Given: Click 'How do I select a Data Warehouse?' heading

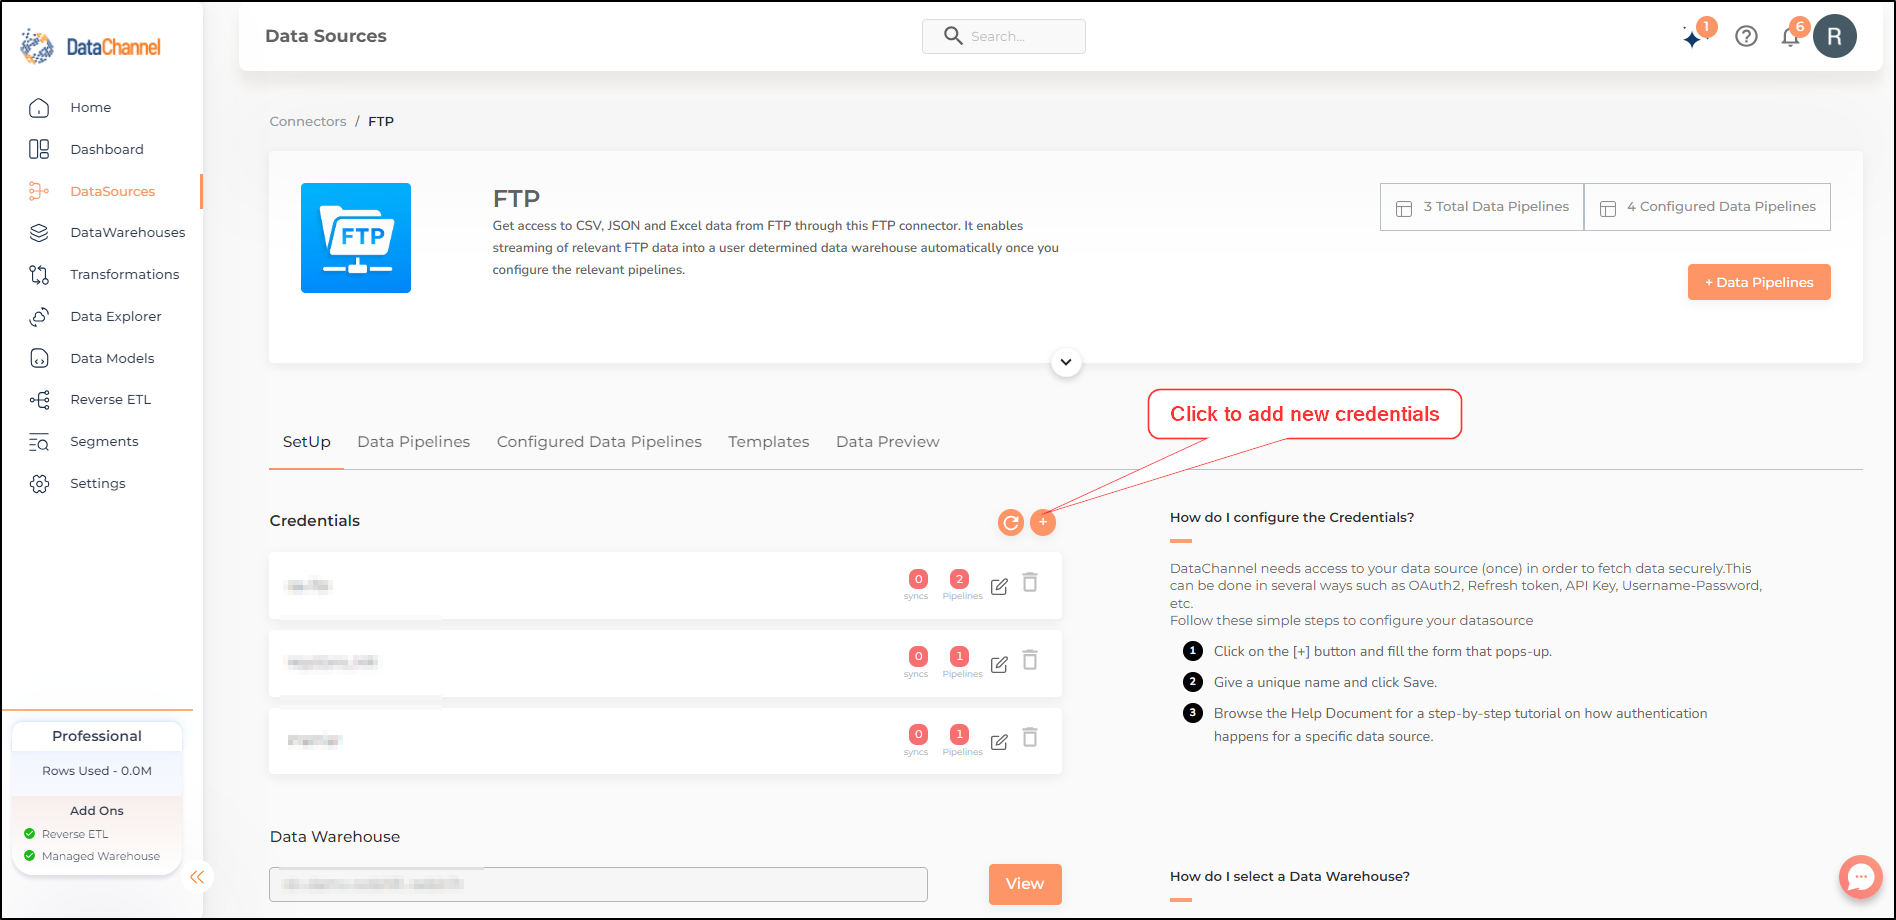Looking at the screenshot, I should pos(1290,876).
